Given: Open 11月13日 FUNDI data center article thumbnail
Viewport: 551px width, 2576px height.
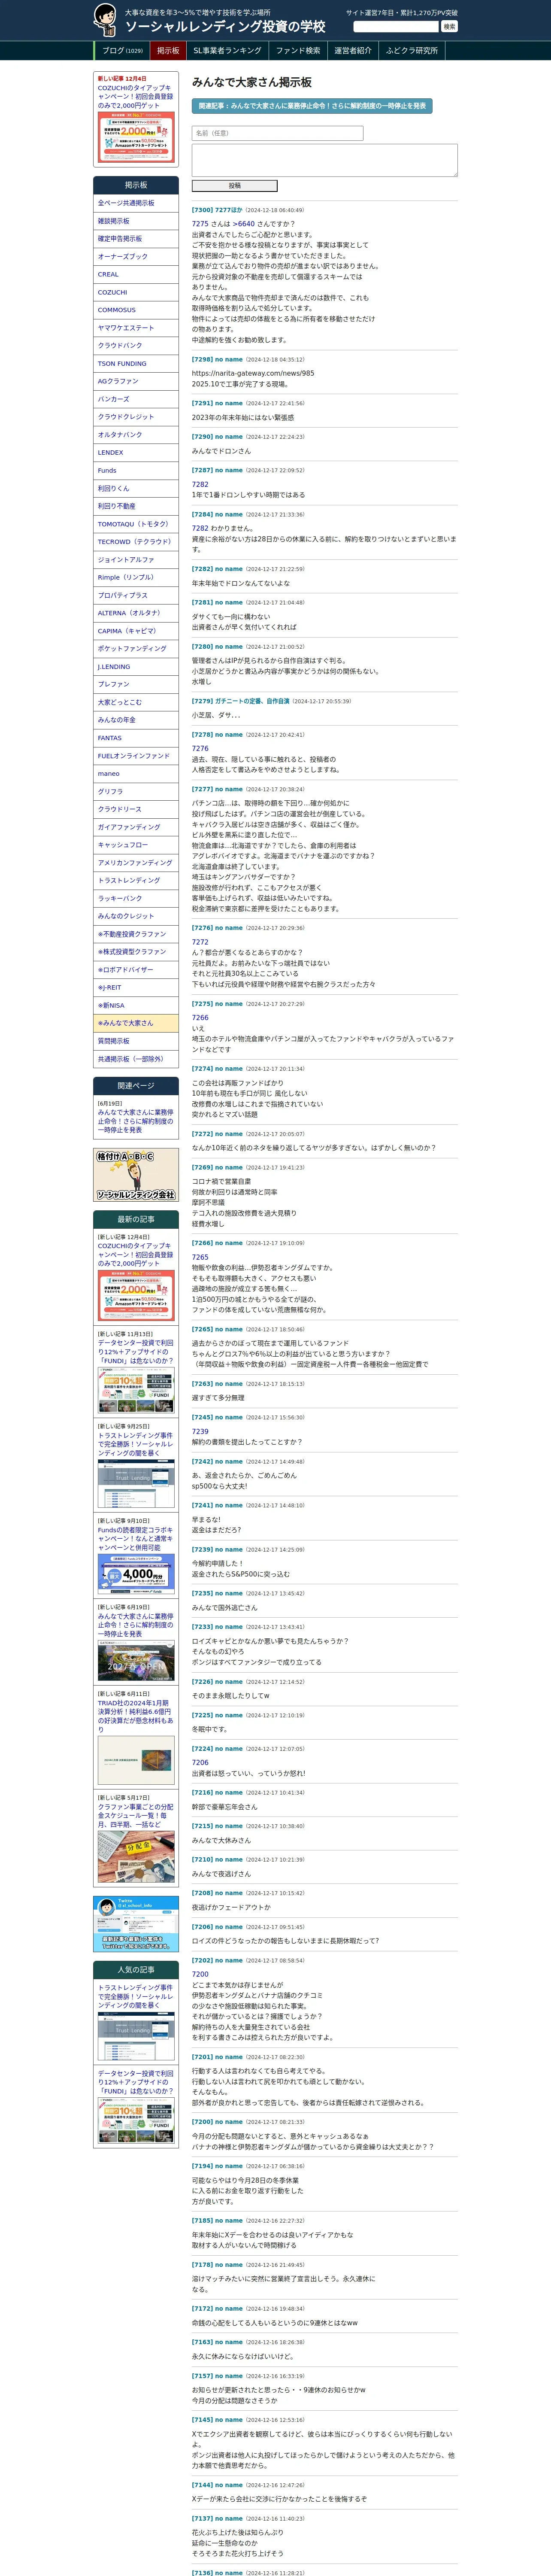Looking at the screenshot, I should [136, 1391].
